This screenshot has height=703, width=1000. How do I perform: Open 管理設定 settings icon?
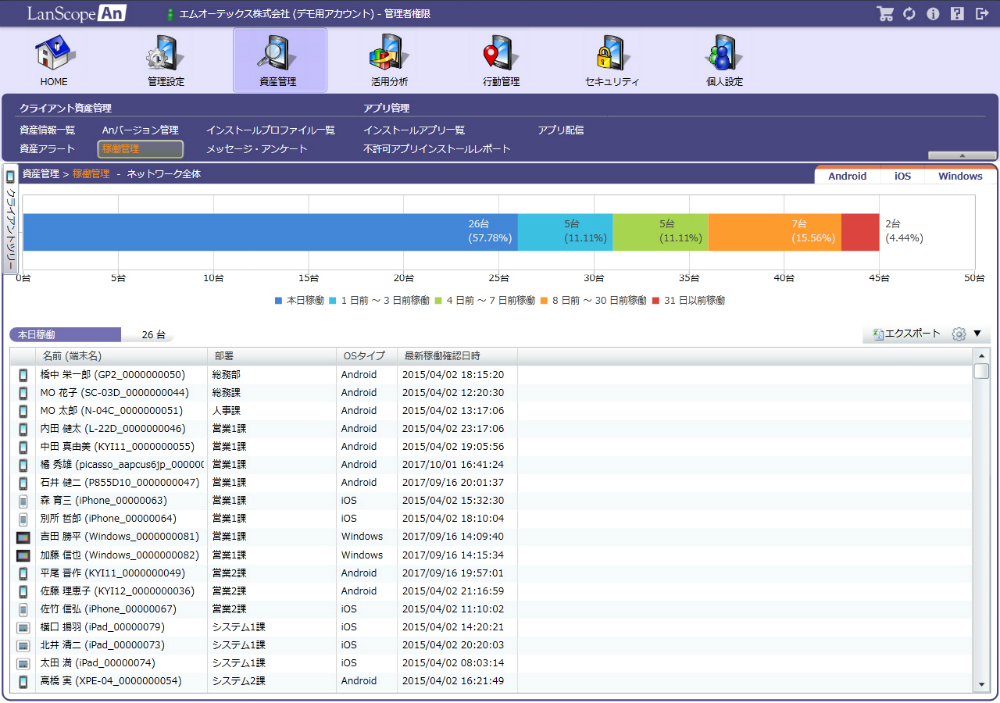[165, 54]
